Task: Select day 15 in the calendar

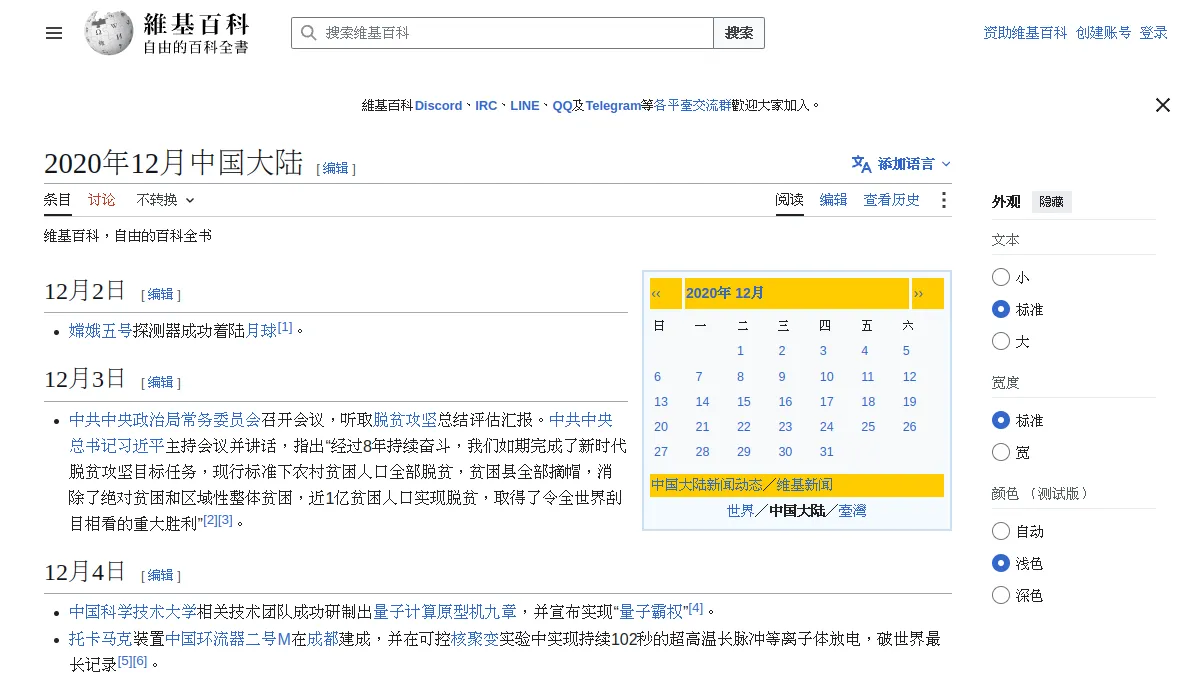Action: (x=744, y=402)
